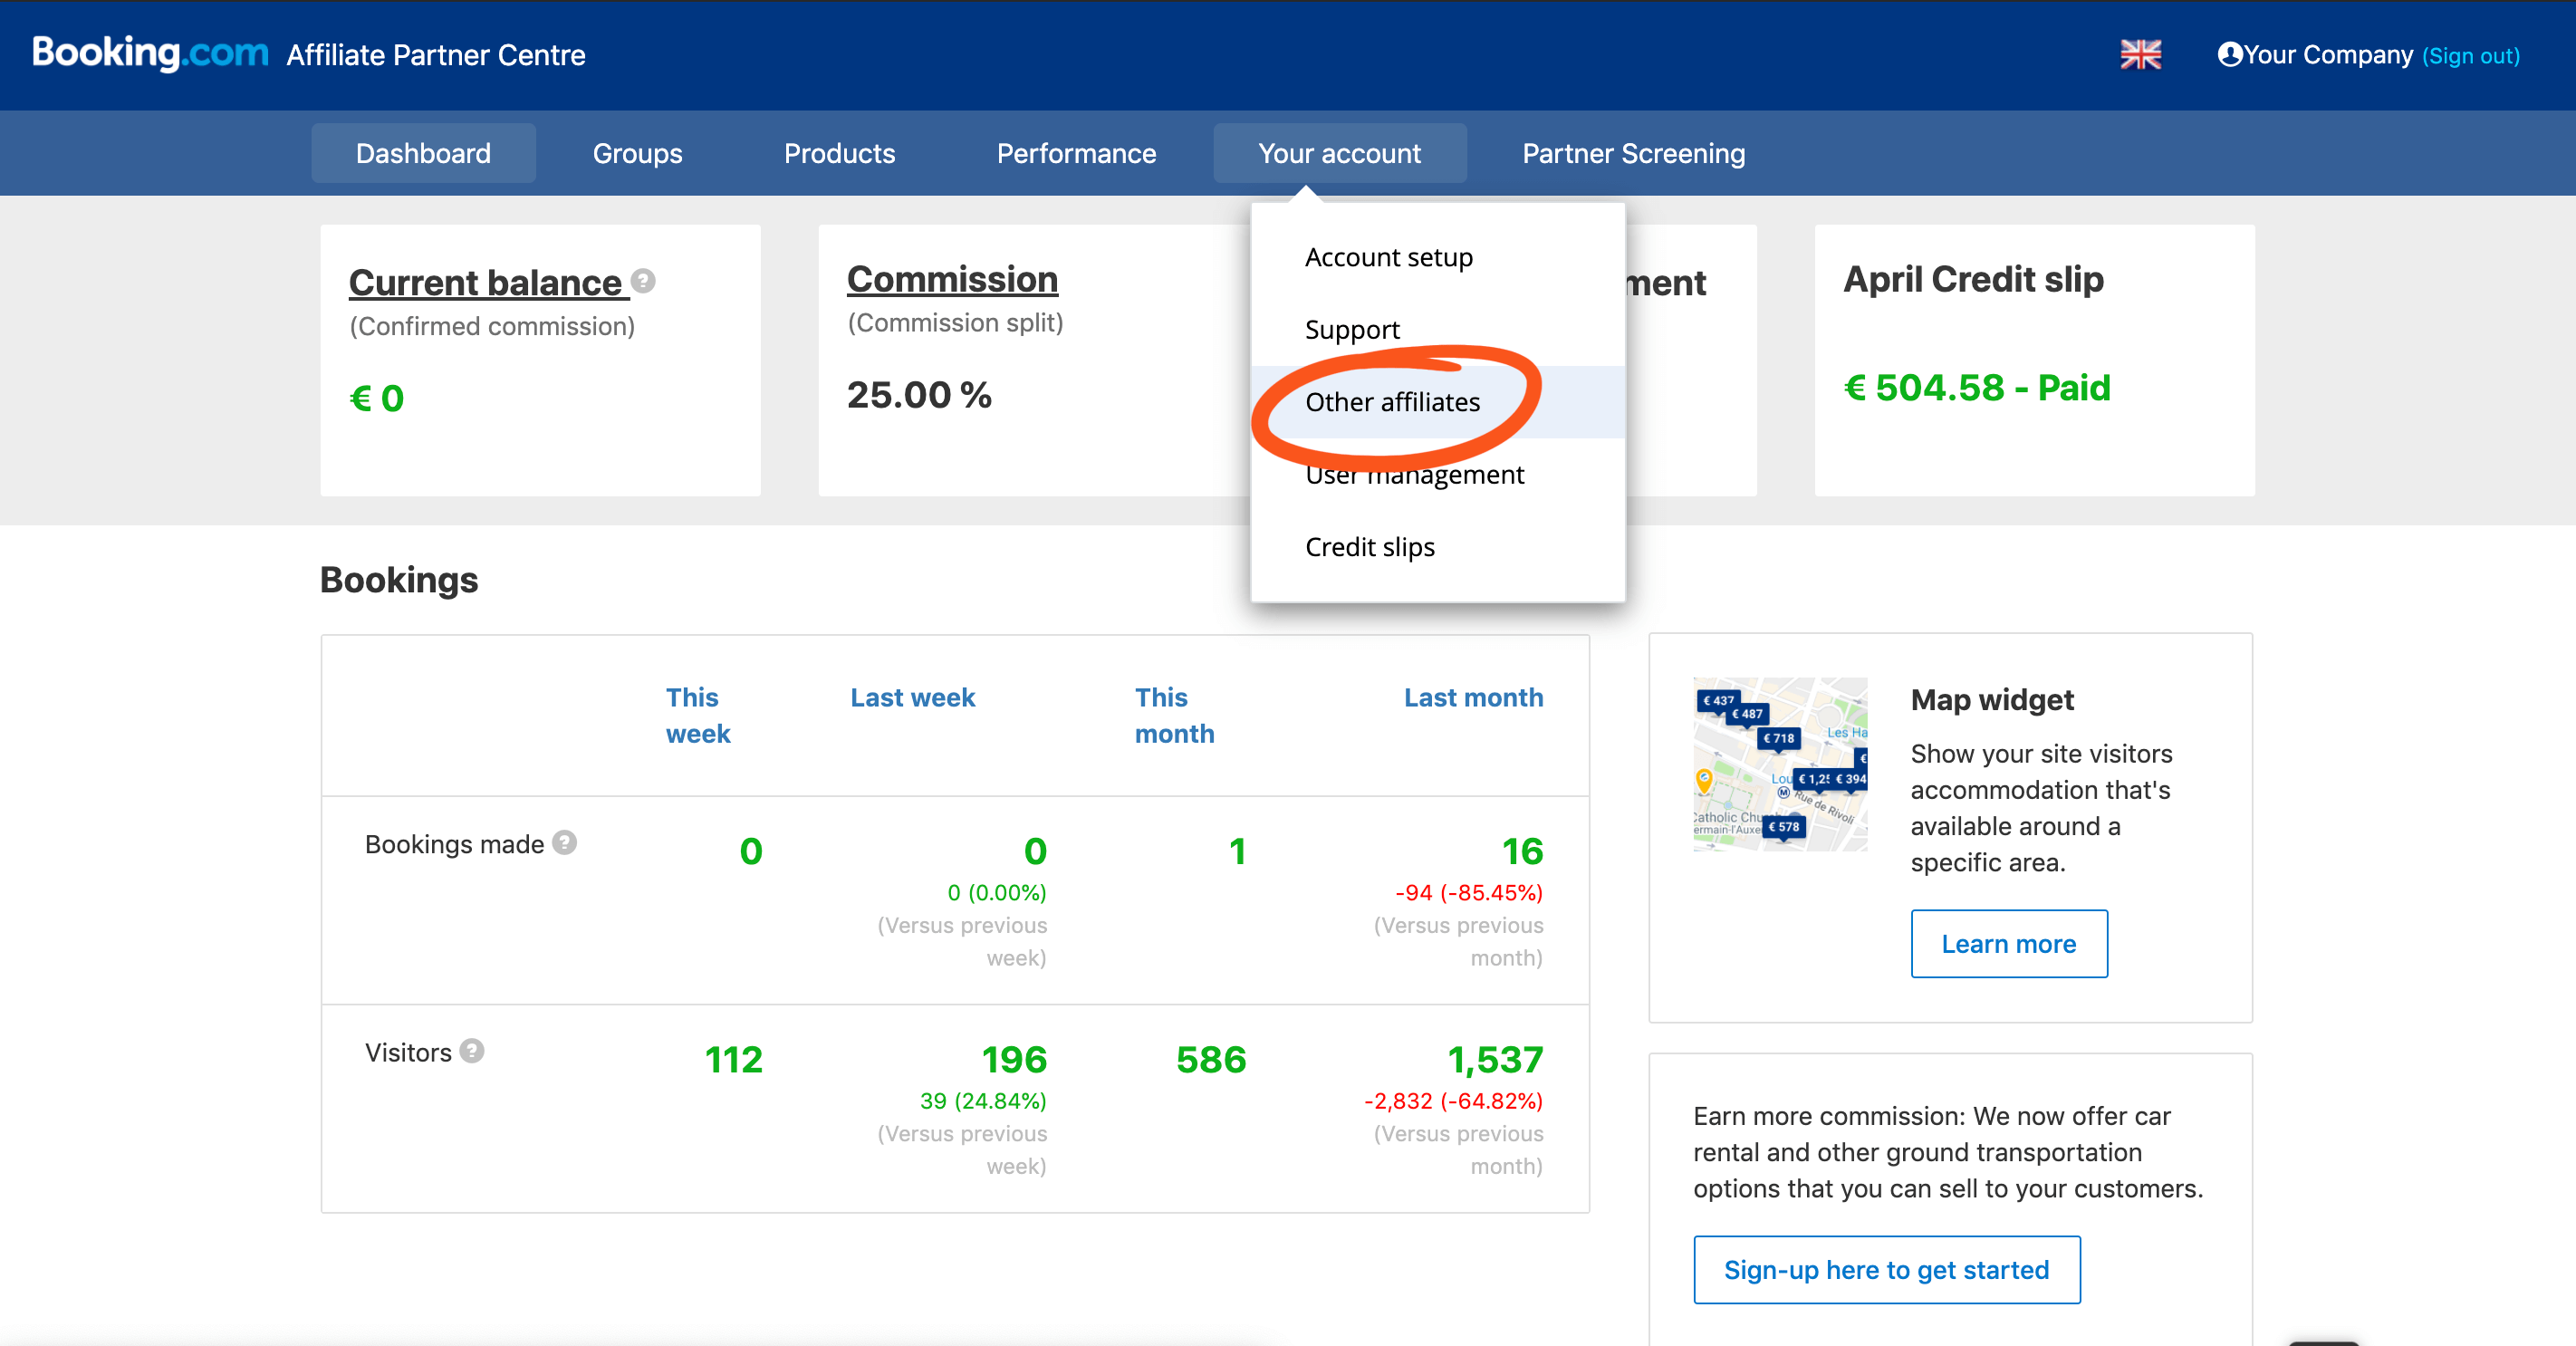Screen dimensions: 2576x1346
Task: Open the Products menu
Action: (x=839, y=153)
